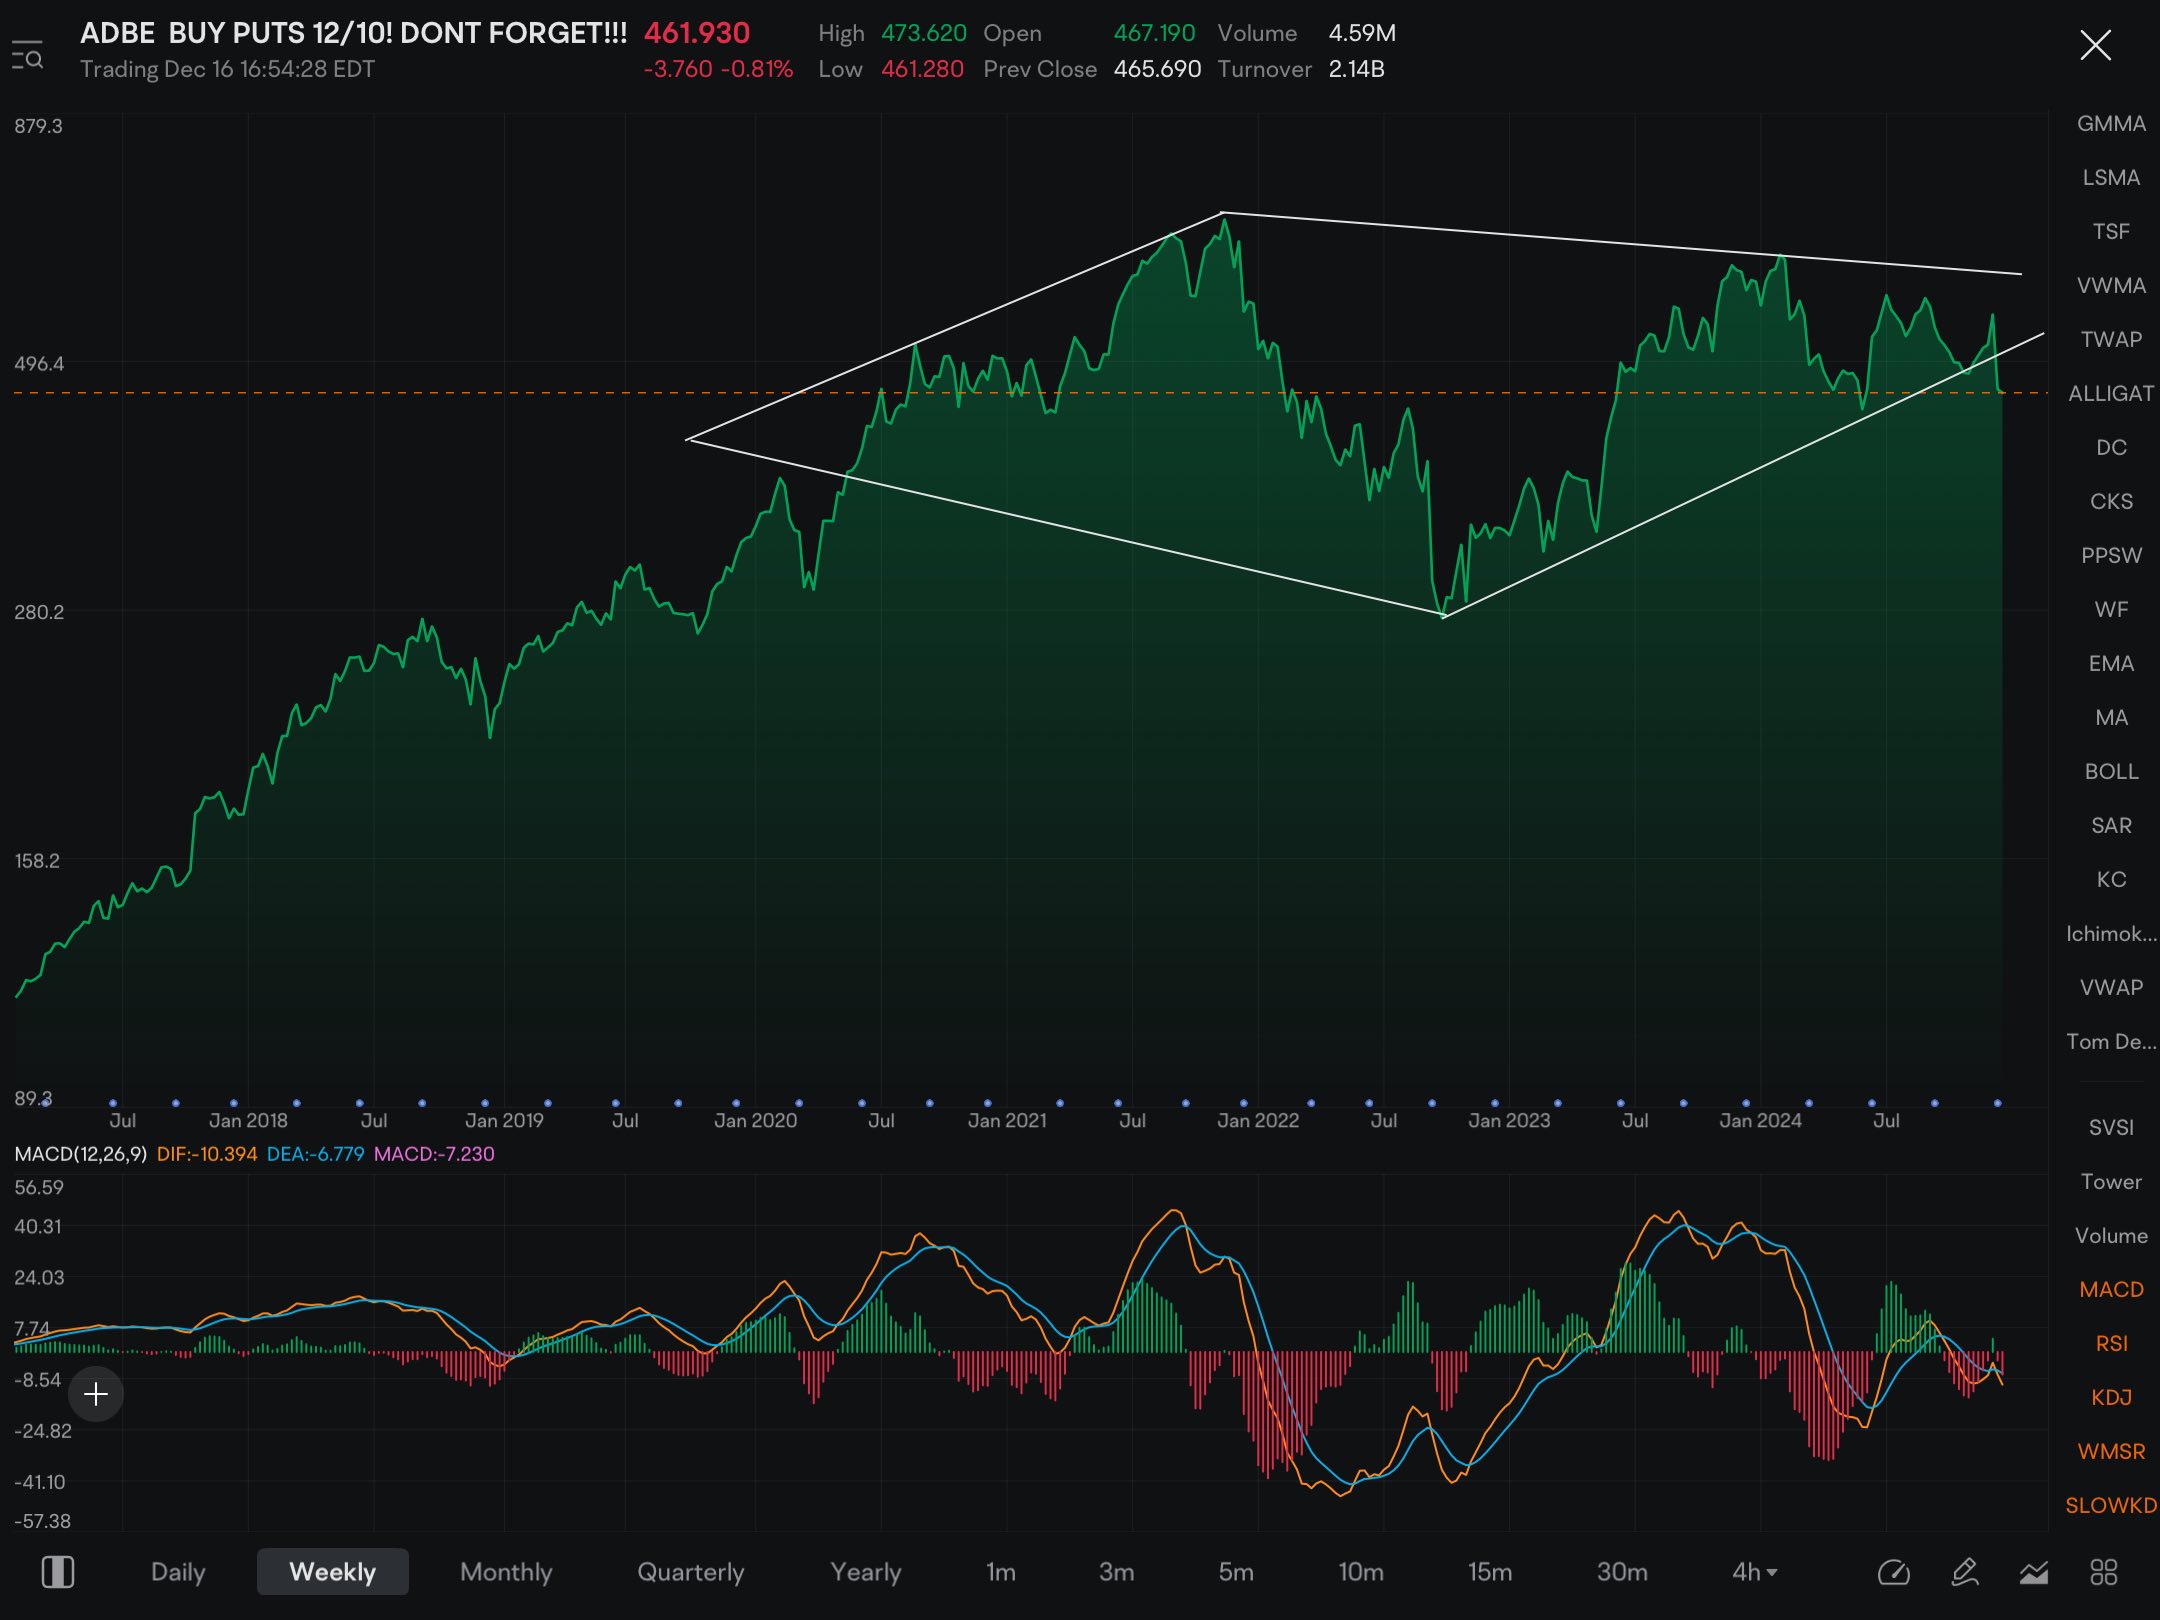The image size is (2160, 1620).
Task: Choose the 1m interval
Action: 1001,1572
